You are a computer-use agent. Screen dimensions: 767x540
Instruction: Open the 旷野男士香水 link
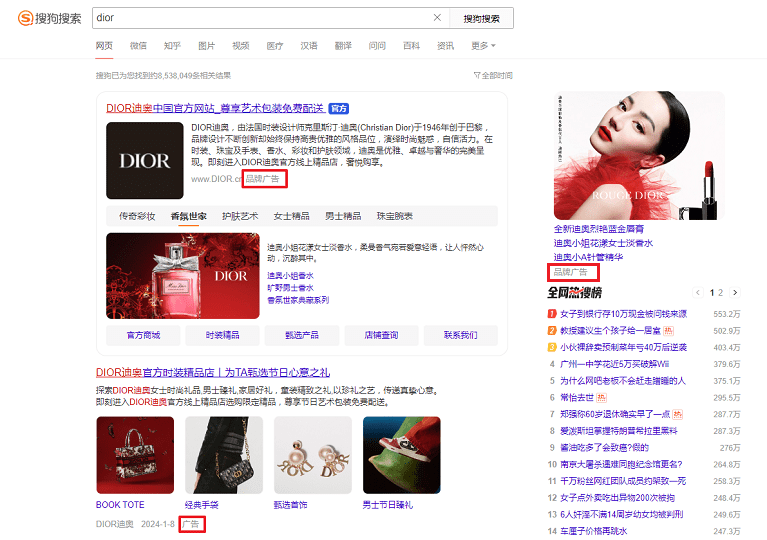pos(291,288)
